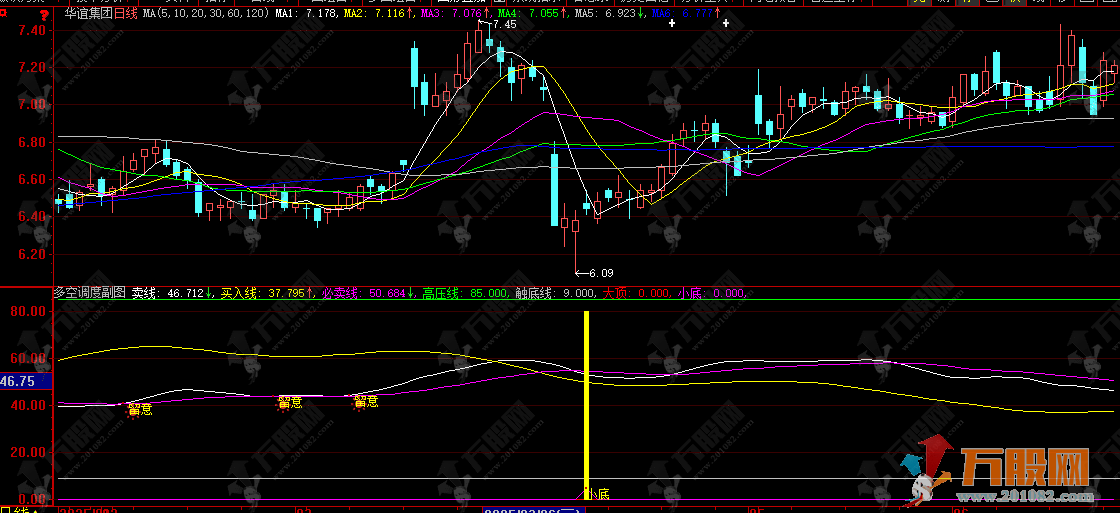Open the 多空调度副图 indicator name
Viewport: 1120px width, 513px height.
point(90,292)
